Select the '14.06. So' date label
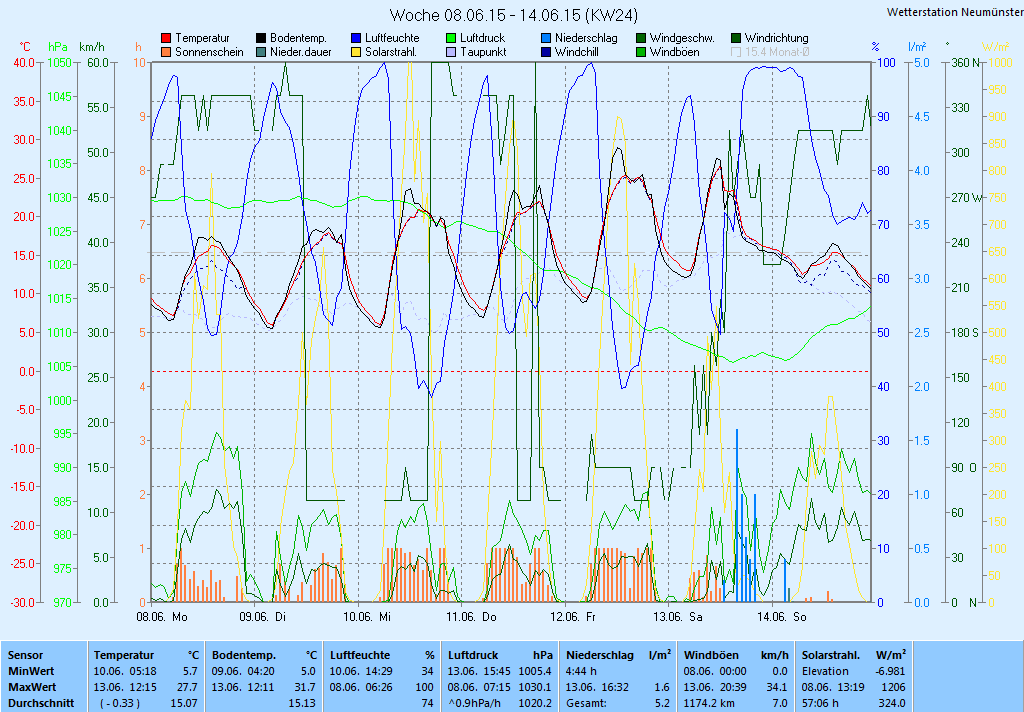 [782, 617]
